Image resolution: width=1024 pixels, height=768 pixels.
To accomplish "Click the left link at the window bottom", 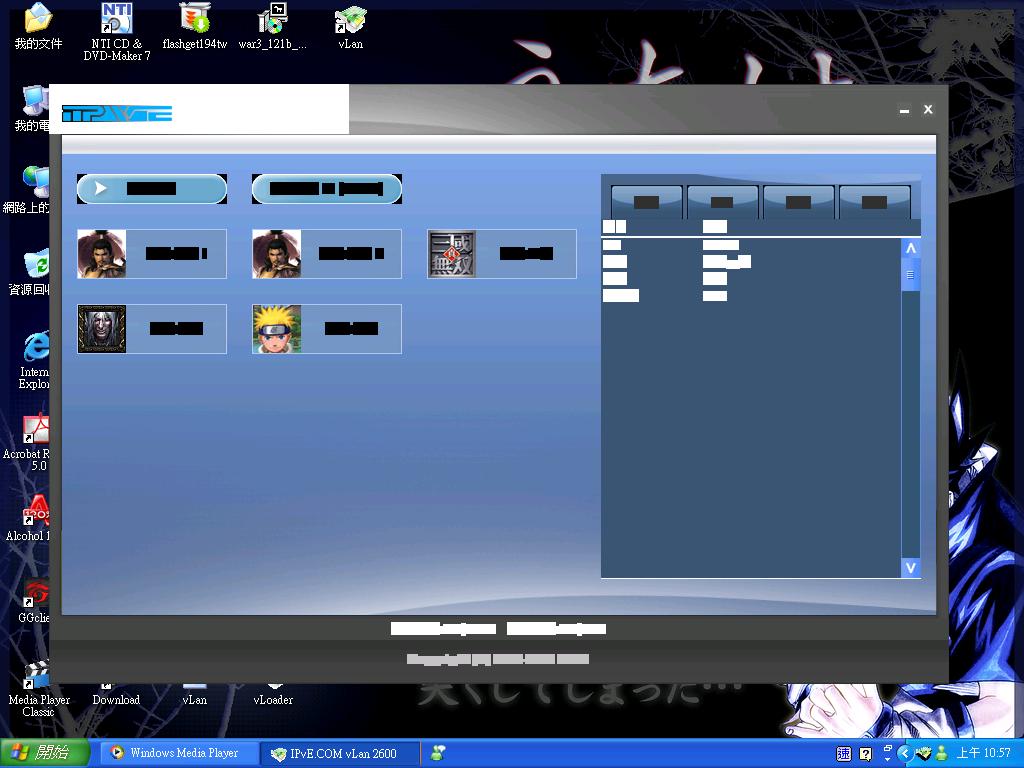I will coord(443,629).
